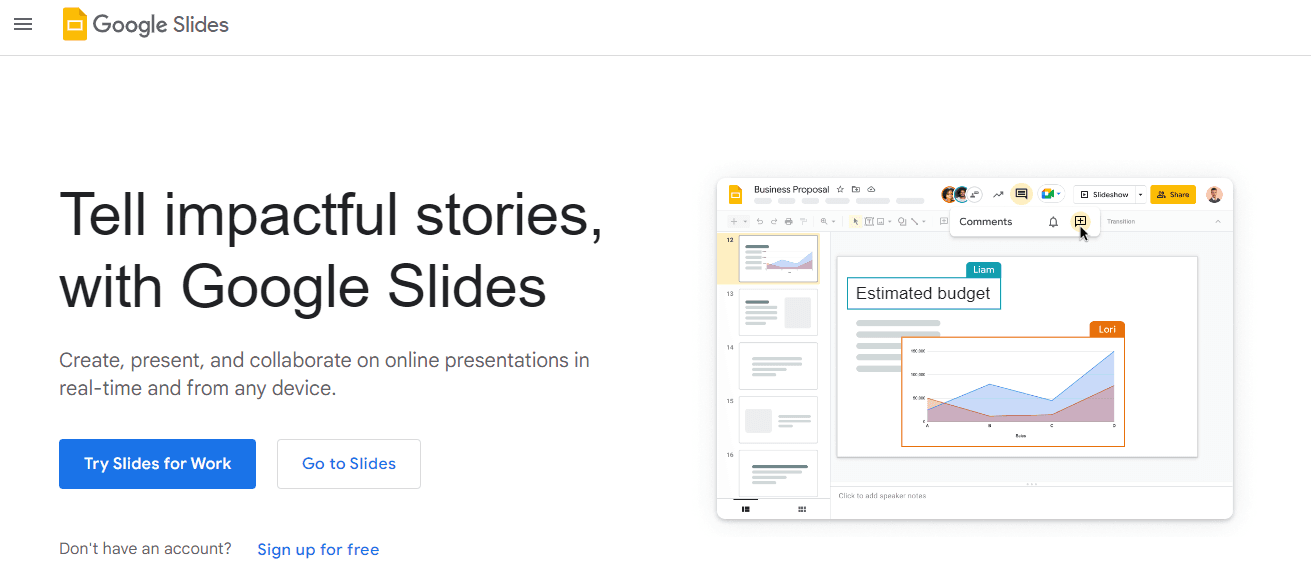
Task: Click the undo arrow in the toolbar
Action: point(760,221)
